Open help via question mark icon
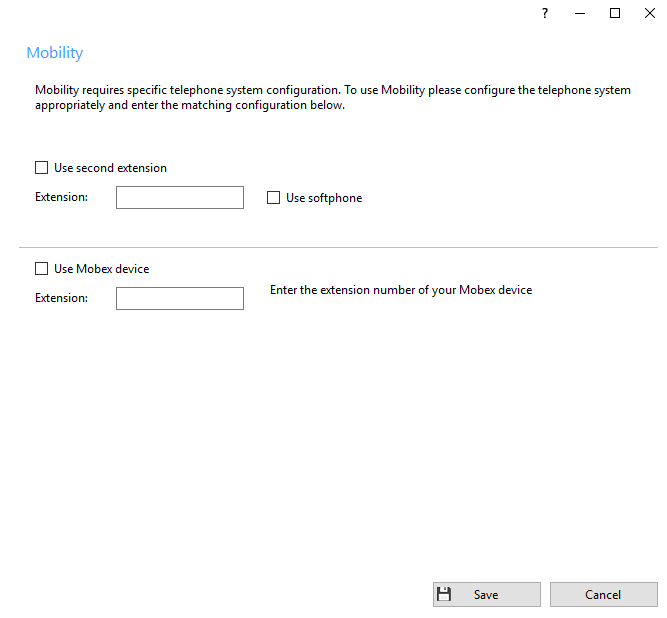Image resolution: width=667 pixels, height=618 pixels. (x=545, y=14)
